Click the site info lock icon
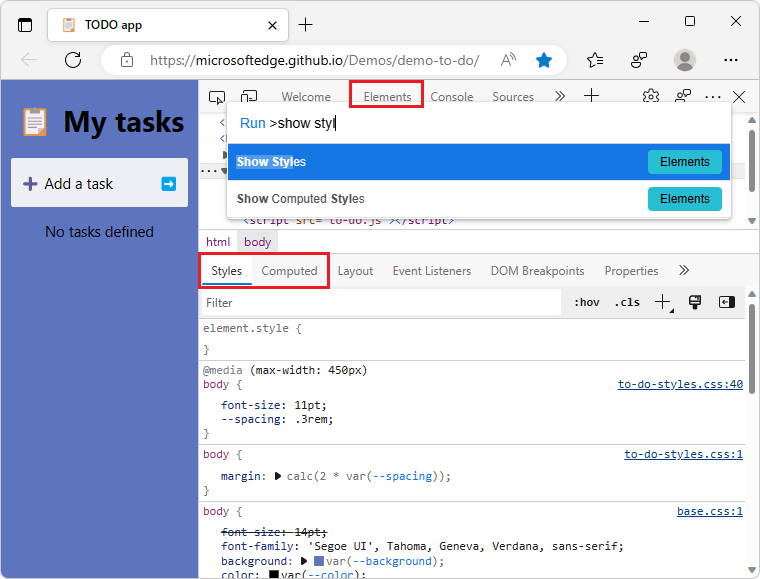760x579 pixels. pos(127,60)
